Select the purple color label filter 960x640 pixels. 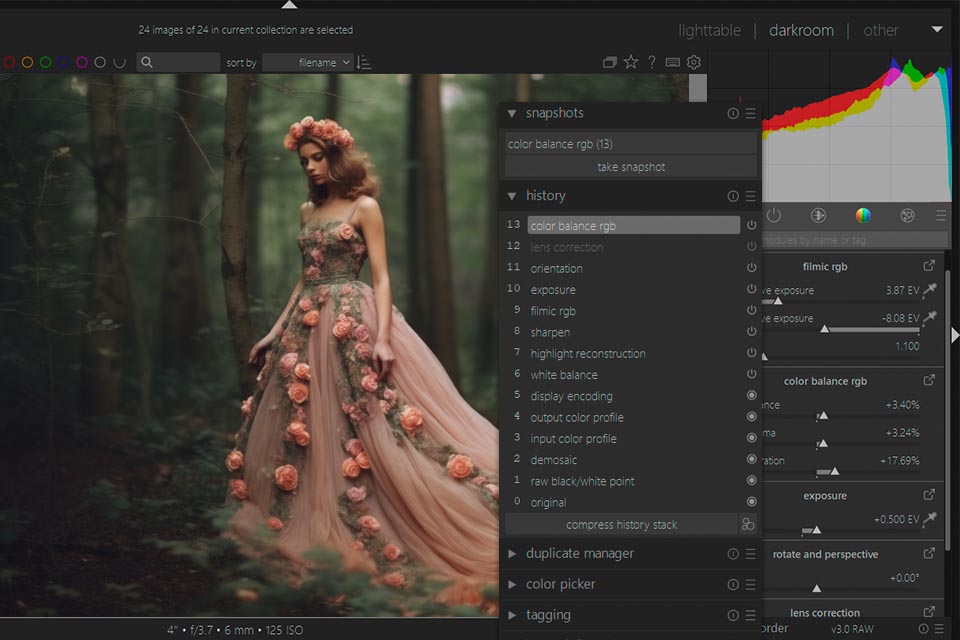(x=81, y=62)
